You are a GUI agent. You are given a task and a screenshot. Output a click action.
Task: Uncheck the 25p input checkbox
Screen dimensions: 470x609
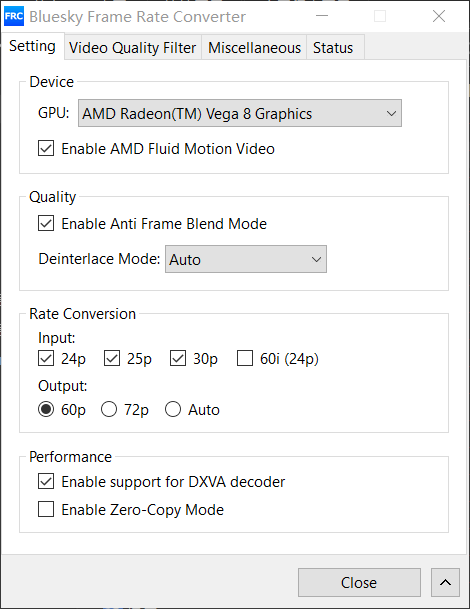point(112,358)
